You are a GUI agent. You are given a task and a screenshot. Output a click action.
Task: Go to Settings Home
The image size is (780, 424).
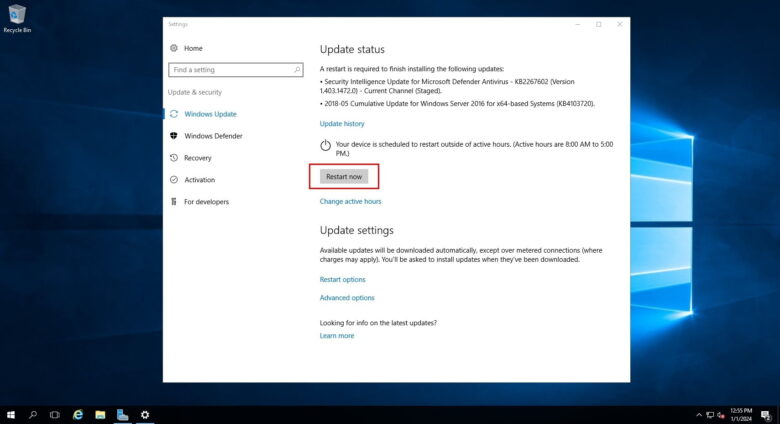[193, 48]
